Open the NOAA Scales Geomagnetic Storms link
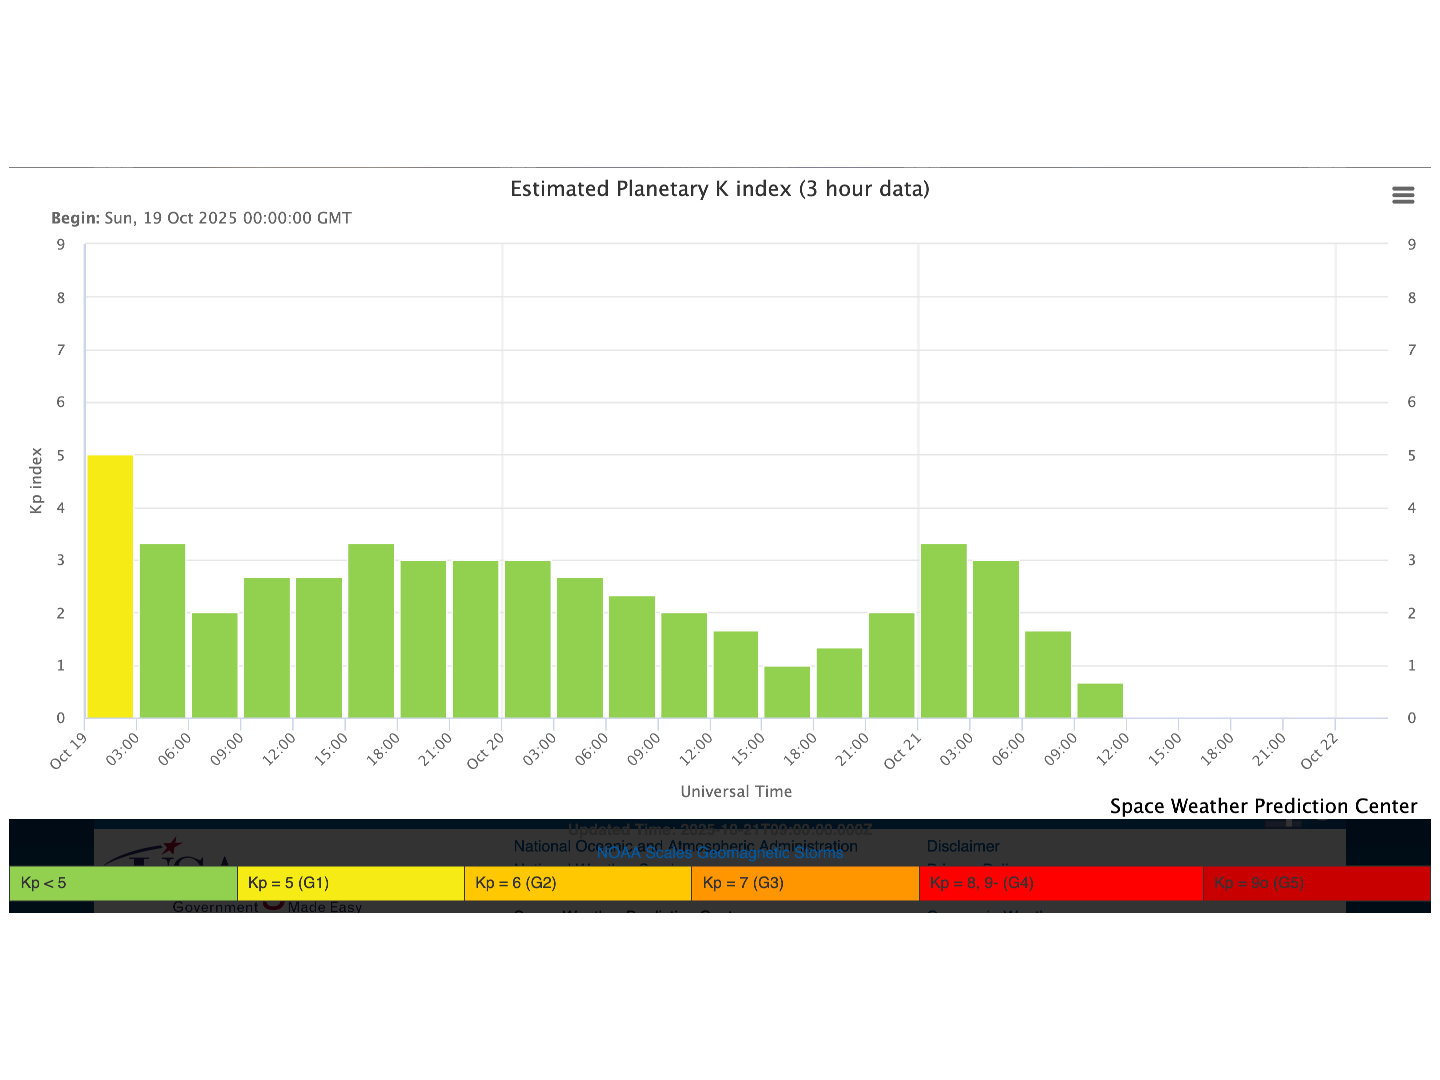 point(719,853)
